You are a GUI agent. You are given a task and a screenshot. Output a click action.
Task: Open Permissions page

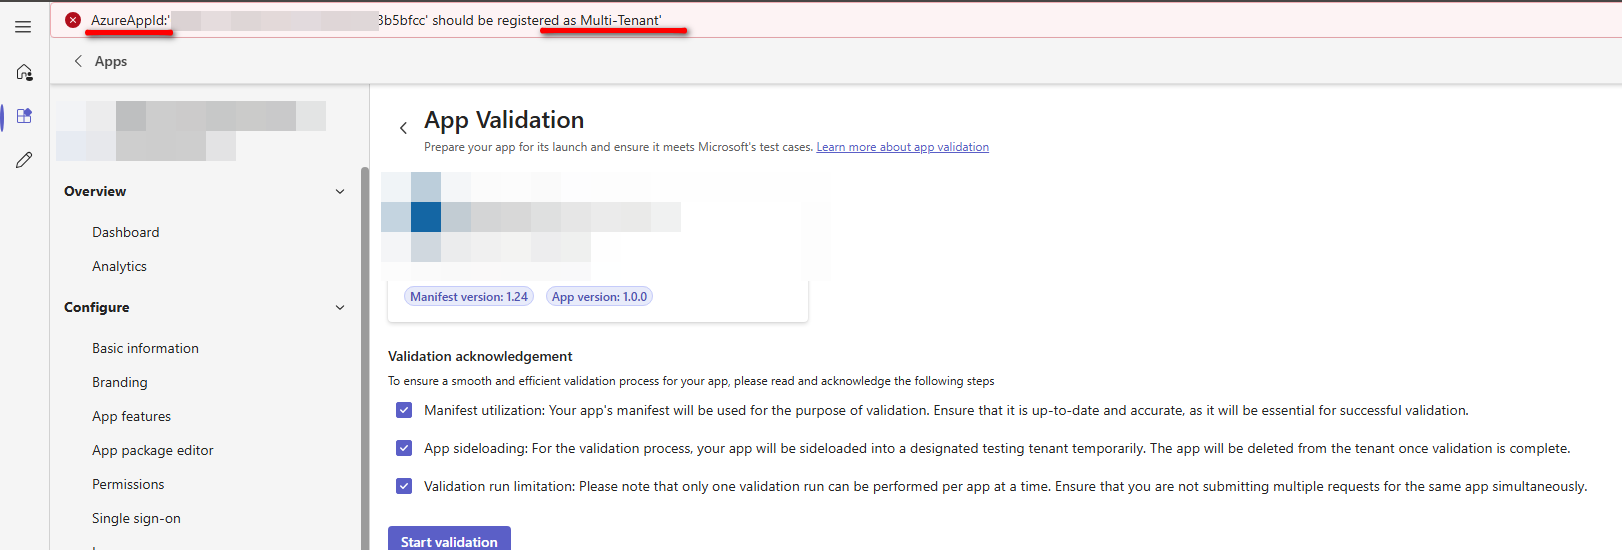click(128, 484)
